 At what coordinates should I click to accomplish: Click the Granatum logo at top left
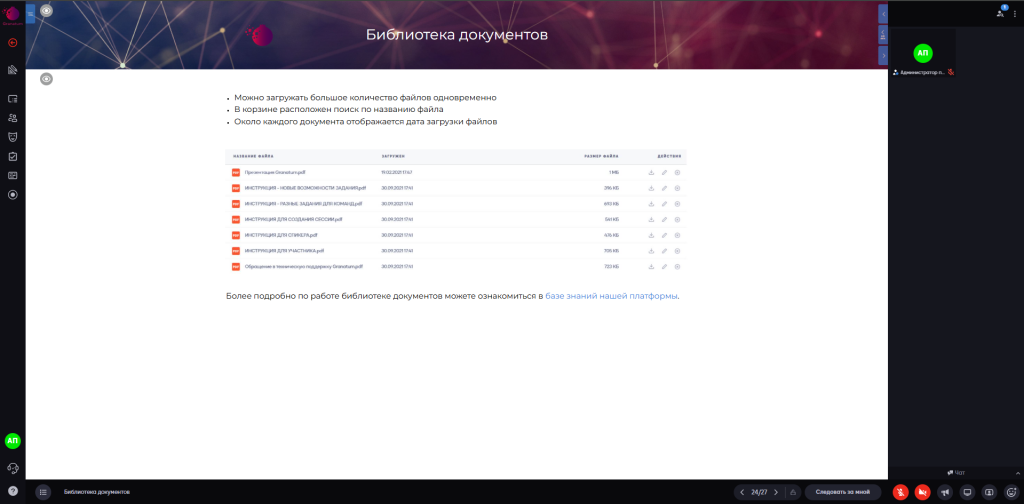click(12, 14)
